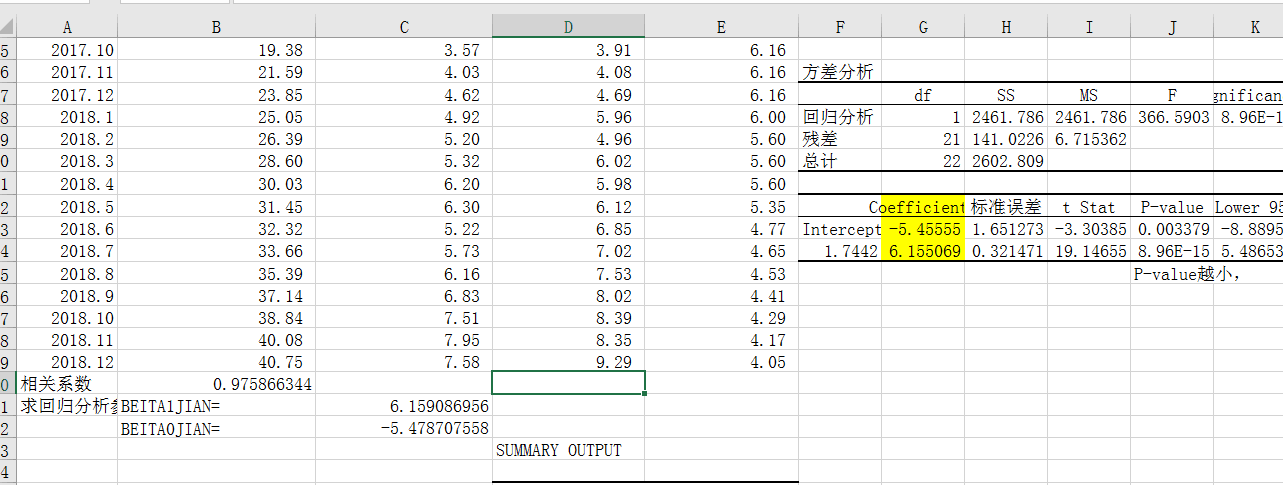
Task: Click the cell containing 7.02
Action: tap(568, 251)
